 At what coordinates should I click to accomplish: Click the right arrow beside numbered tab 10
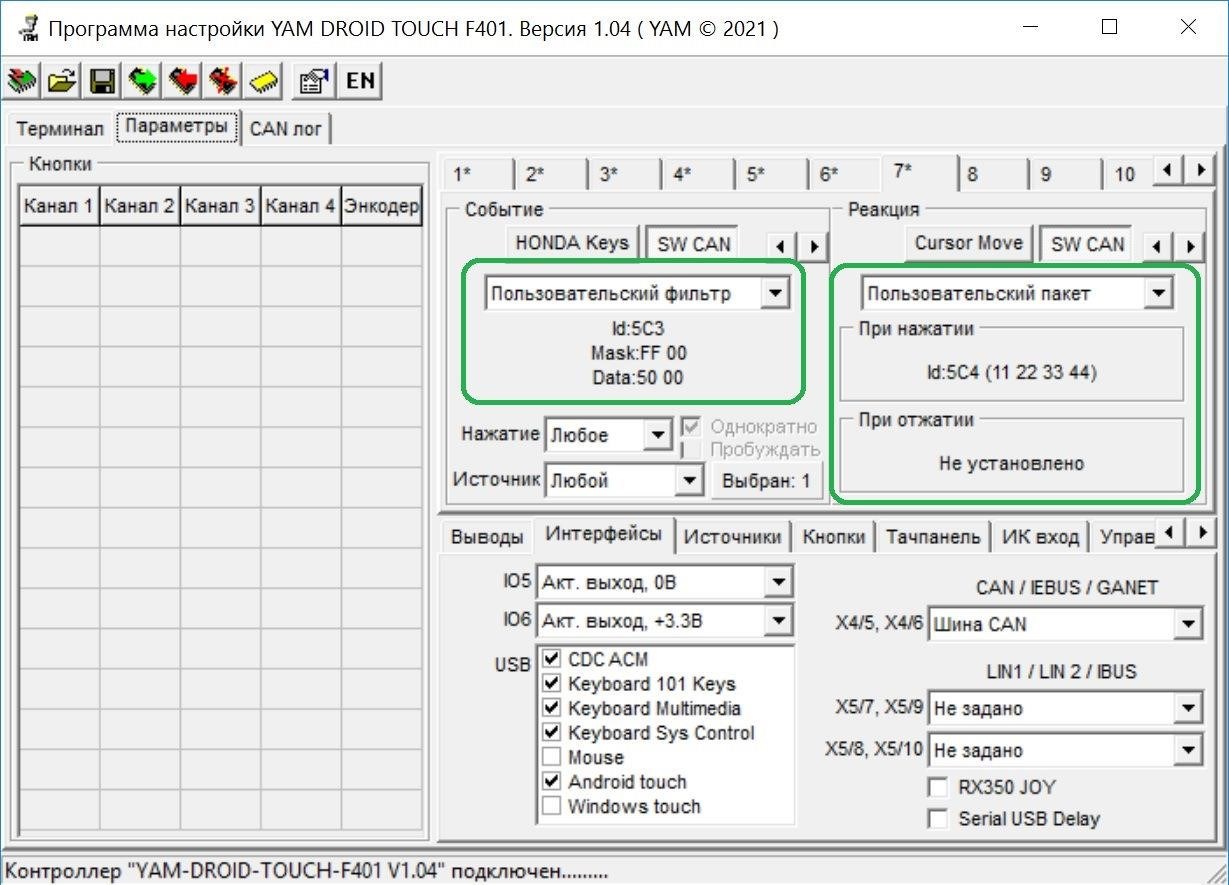1198,171
